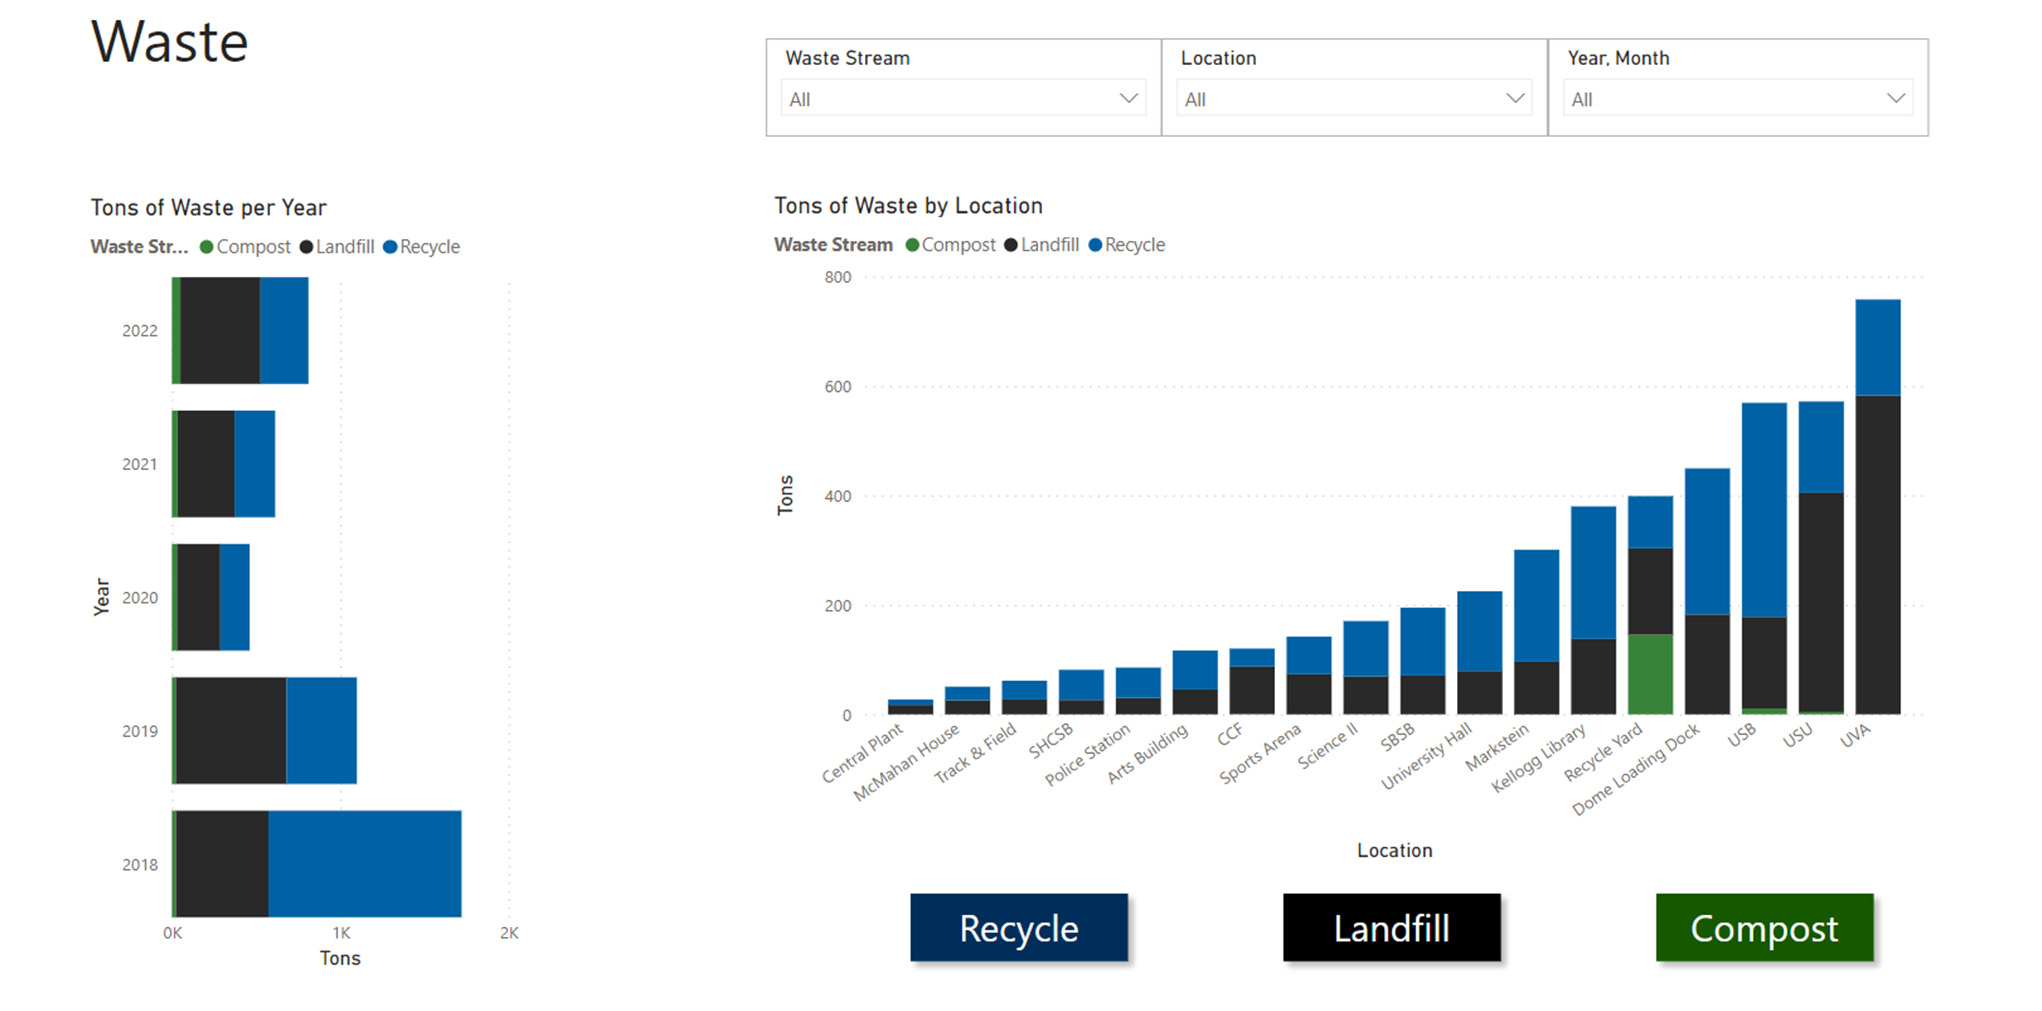Click the 2018 bar in yearly chart
Screen dimensions: 2042x1011
point(317,866)
